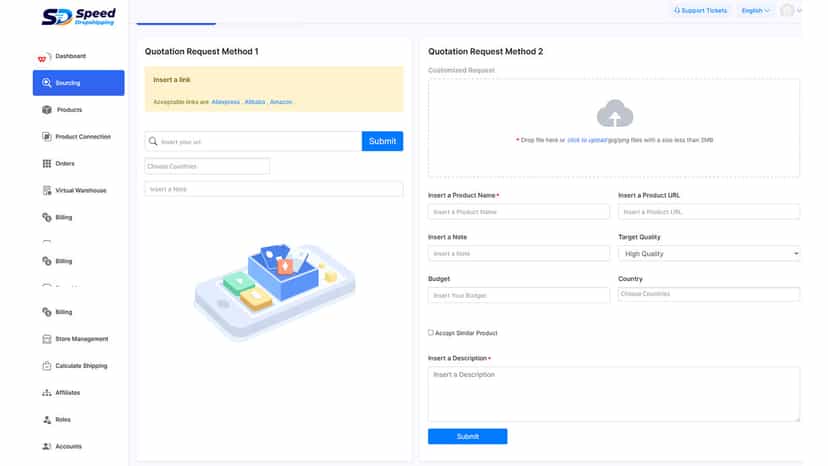Click the Products cube icon
The width and height of the screenshot is (828, 466).
pyautogui.click(x=46, y=109)
